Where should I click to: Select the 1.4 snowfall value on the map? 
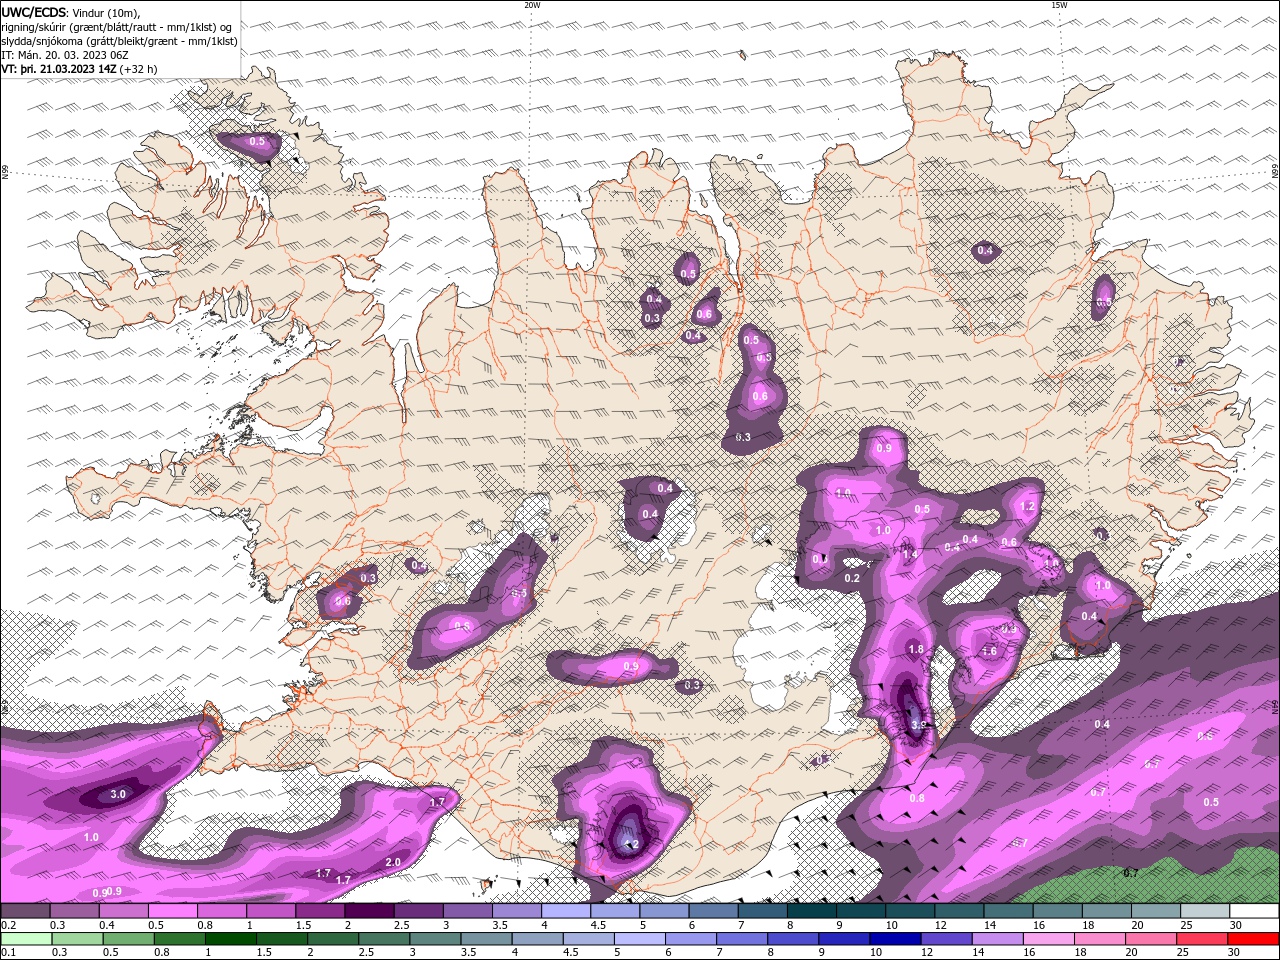(x=909, y=554)
